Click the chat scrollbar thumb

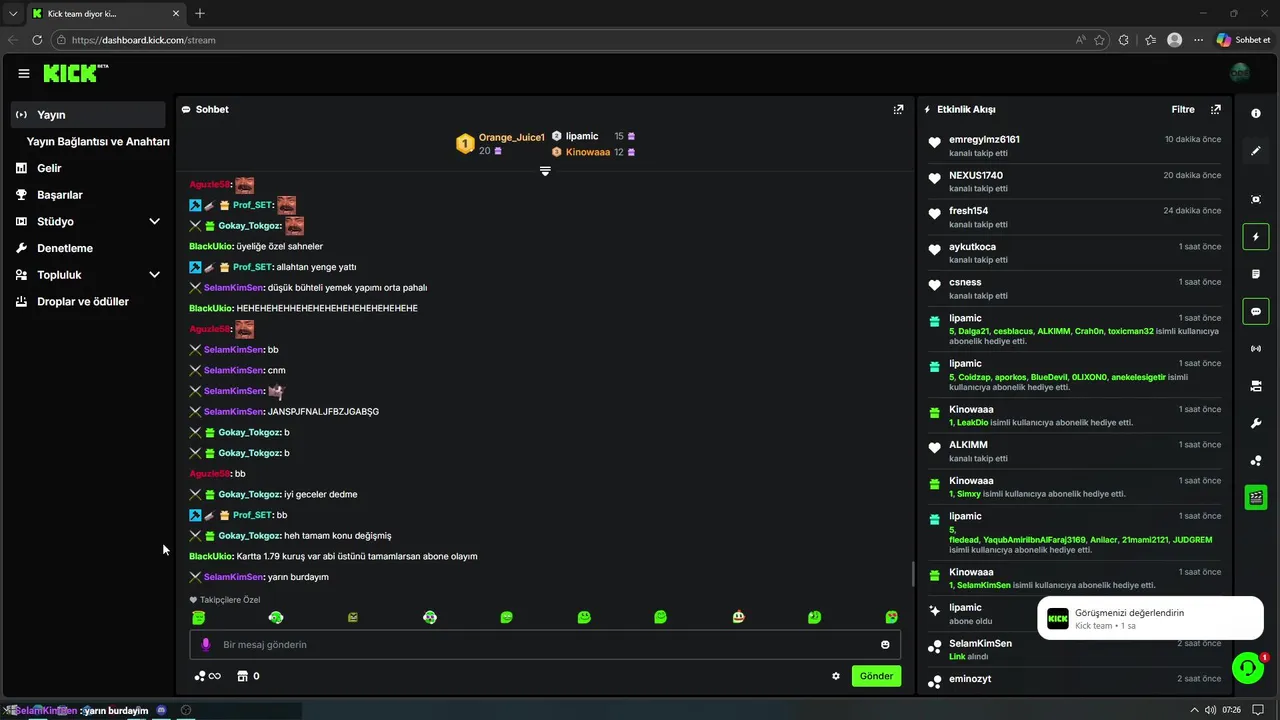(x=912, y=574)
